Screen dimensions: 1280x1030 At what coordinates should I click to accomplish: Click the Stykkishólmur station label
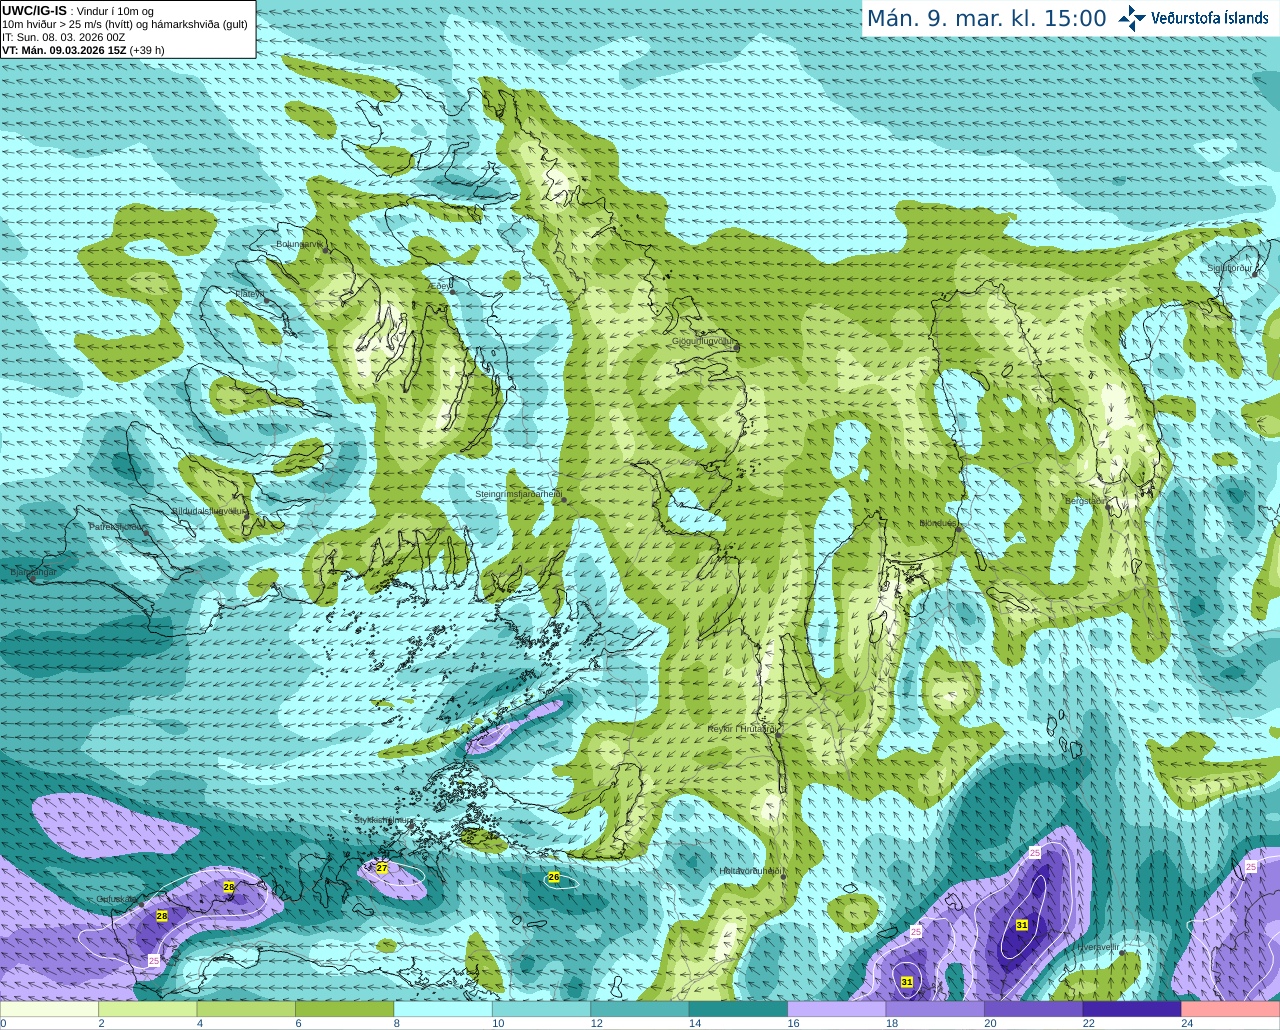[381, 820]
